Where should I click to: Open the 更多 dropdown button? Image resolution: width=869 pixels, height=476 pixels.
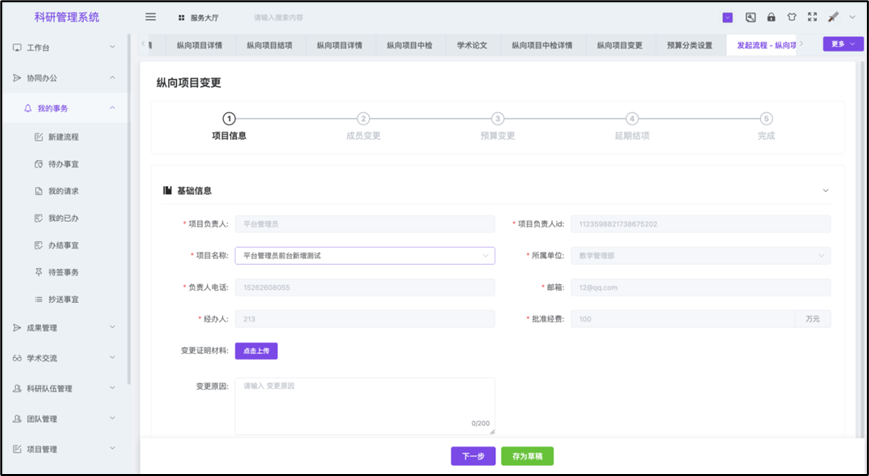tap(842, 45)
